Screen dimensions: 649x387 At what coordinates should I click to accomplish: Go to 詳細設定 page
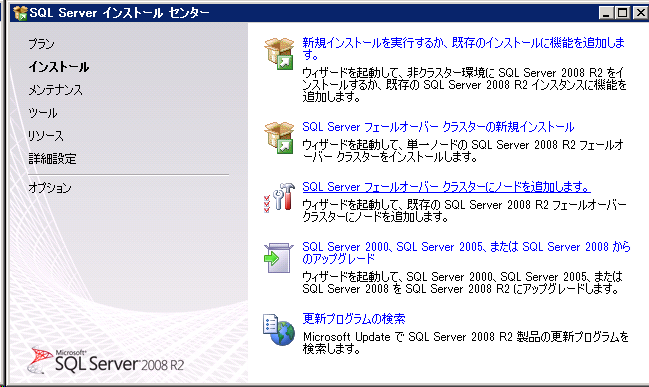point(52,159)
